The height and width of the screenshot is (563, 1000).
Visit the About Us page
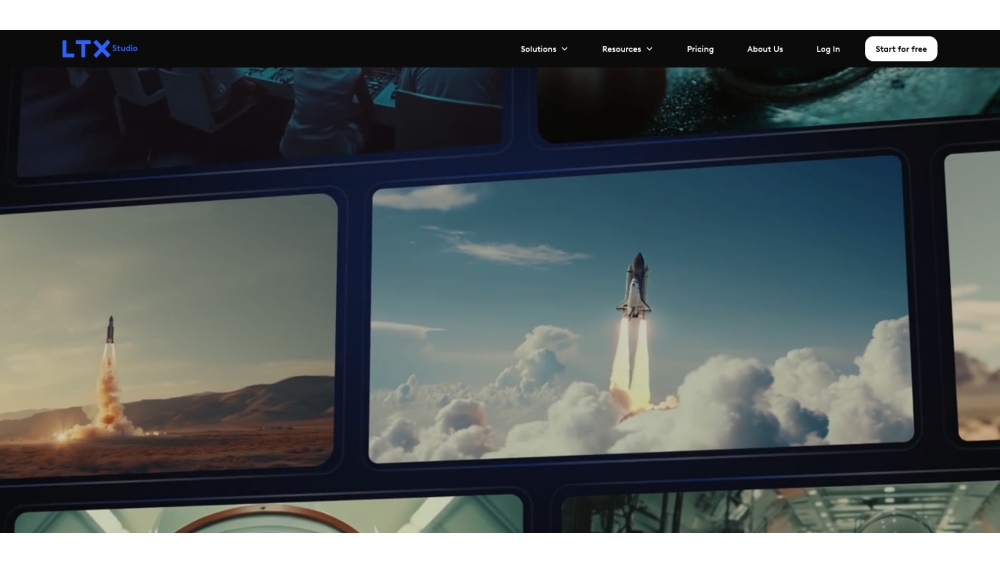(765, 49)
